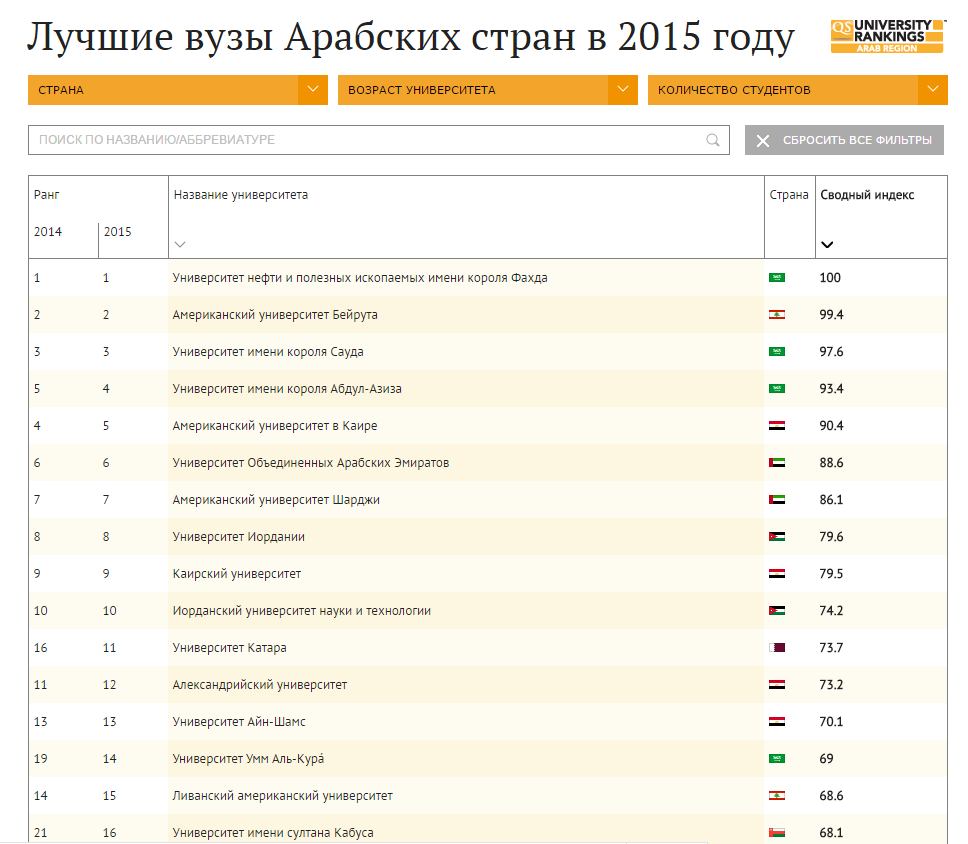Select Университет Катара

coord(229,648)
